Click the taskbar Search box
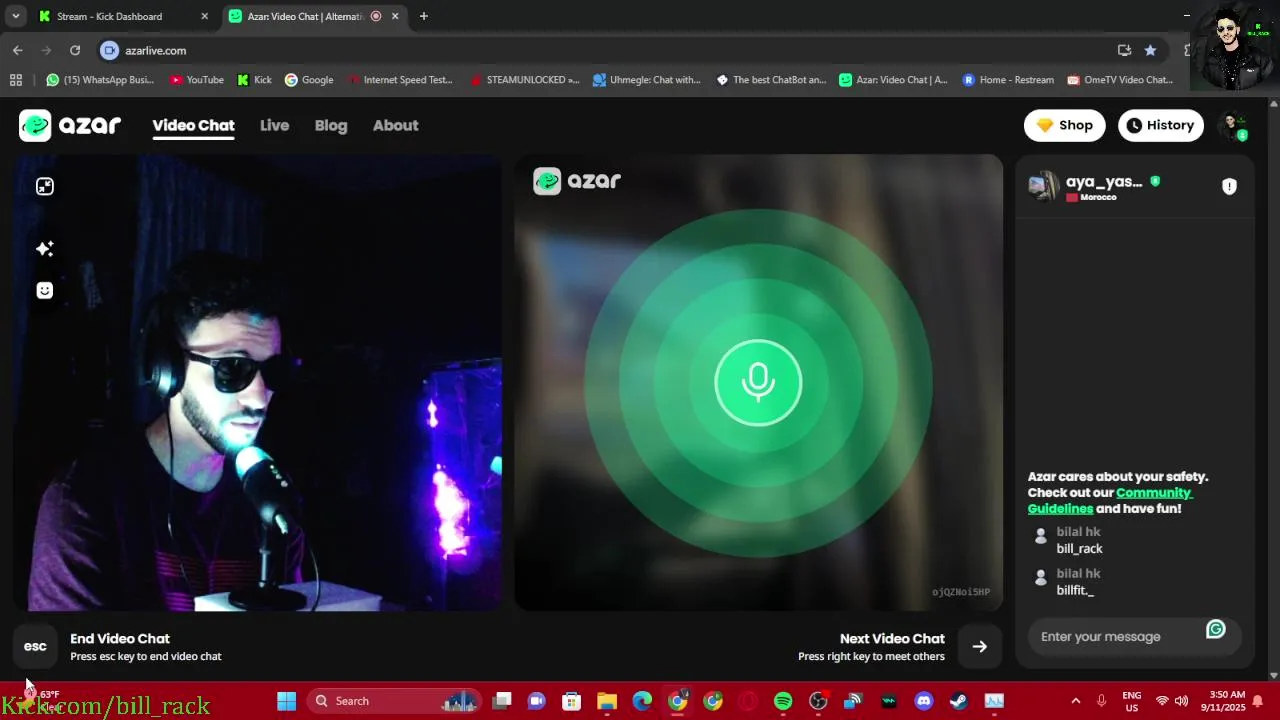The width and height of the screenshot is (1280, 720). [394, 701]
